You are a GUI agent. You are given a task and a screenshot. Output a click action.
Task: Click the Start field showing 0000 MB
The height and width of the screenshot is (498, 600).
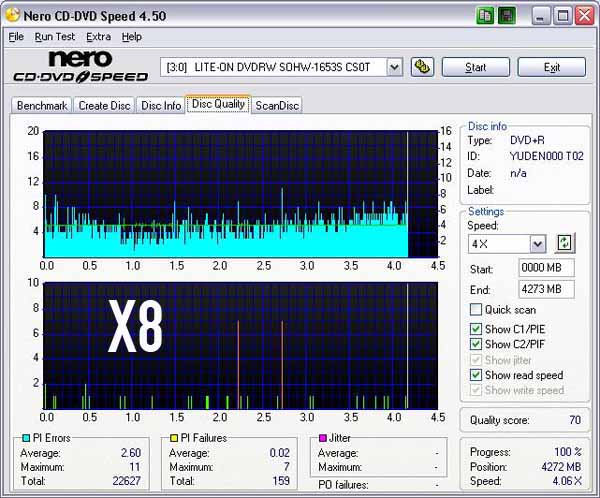(x=546, y=268)
